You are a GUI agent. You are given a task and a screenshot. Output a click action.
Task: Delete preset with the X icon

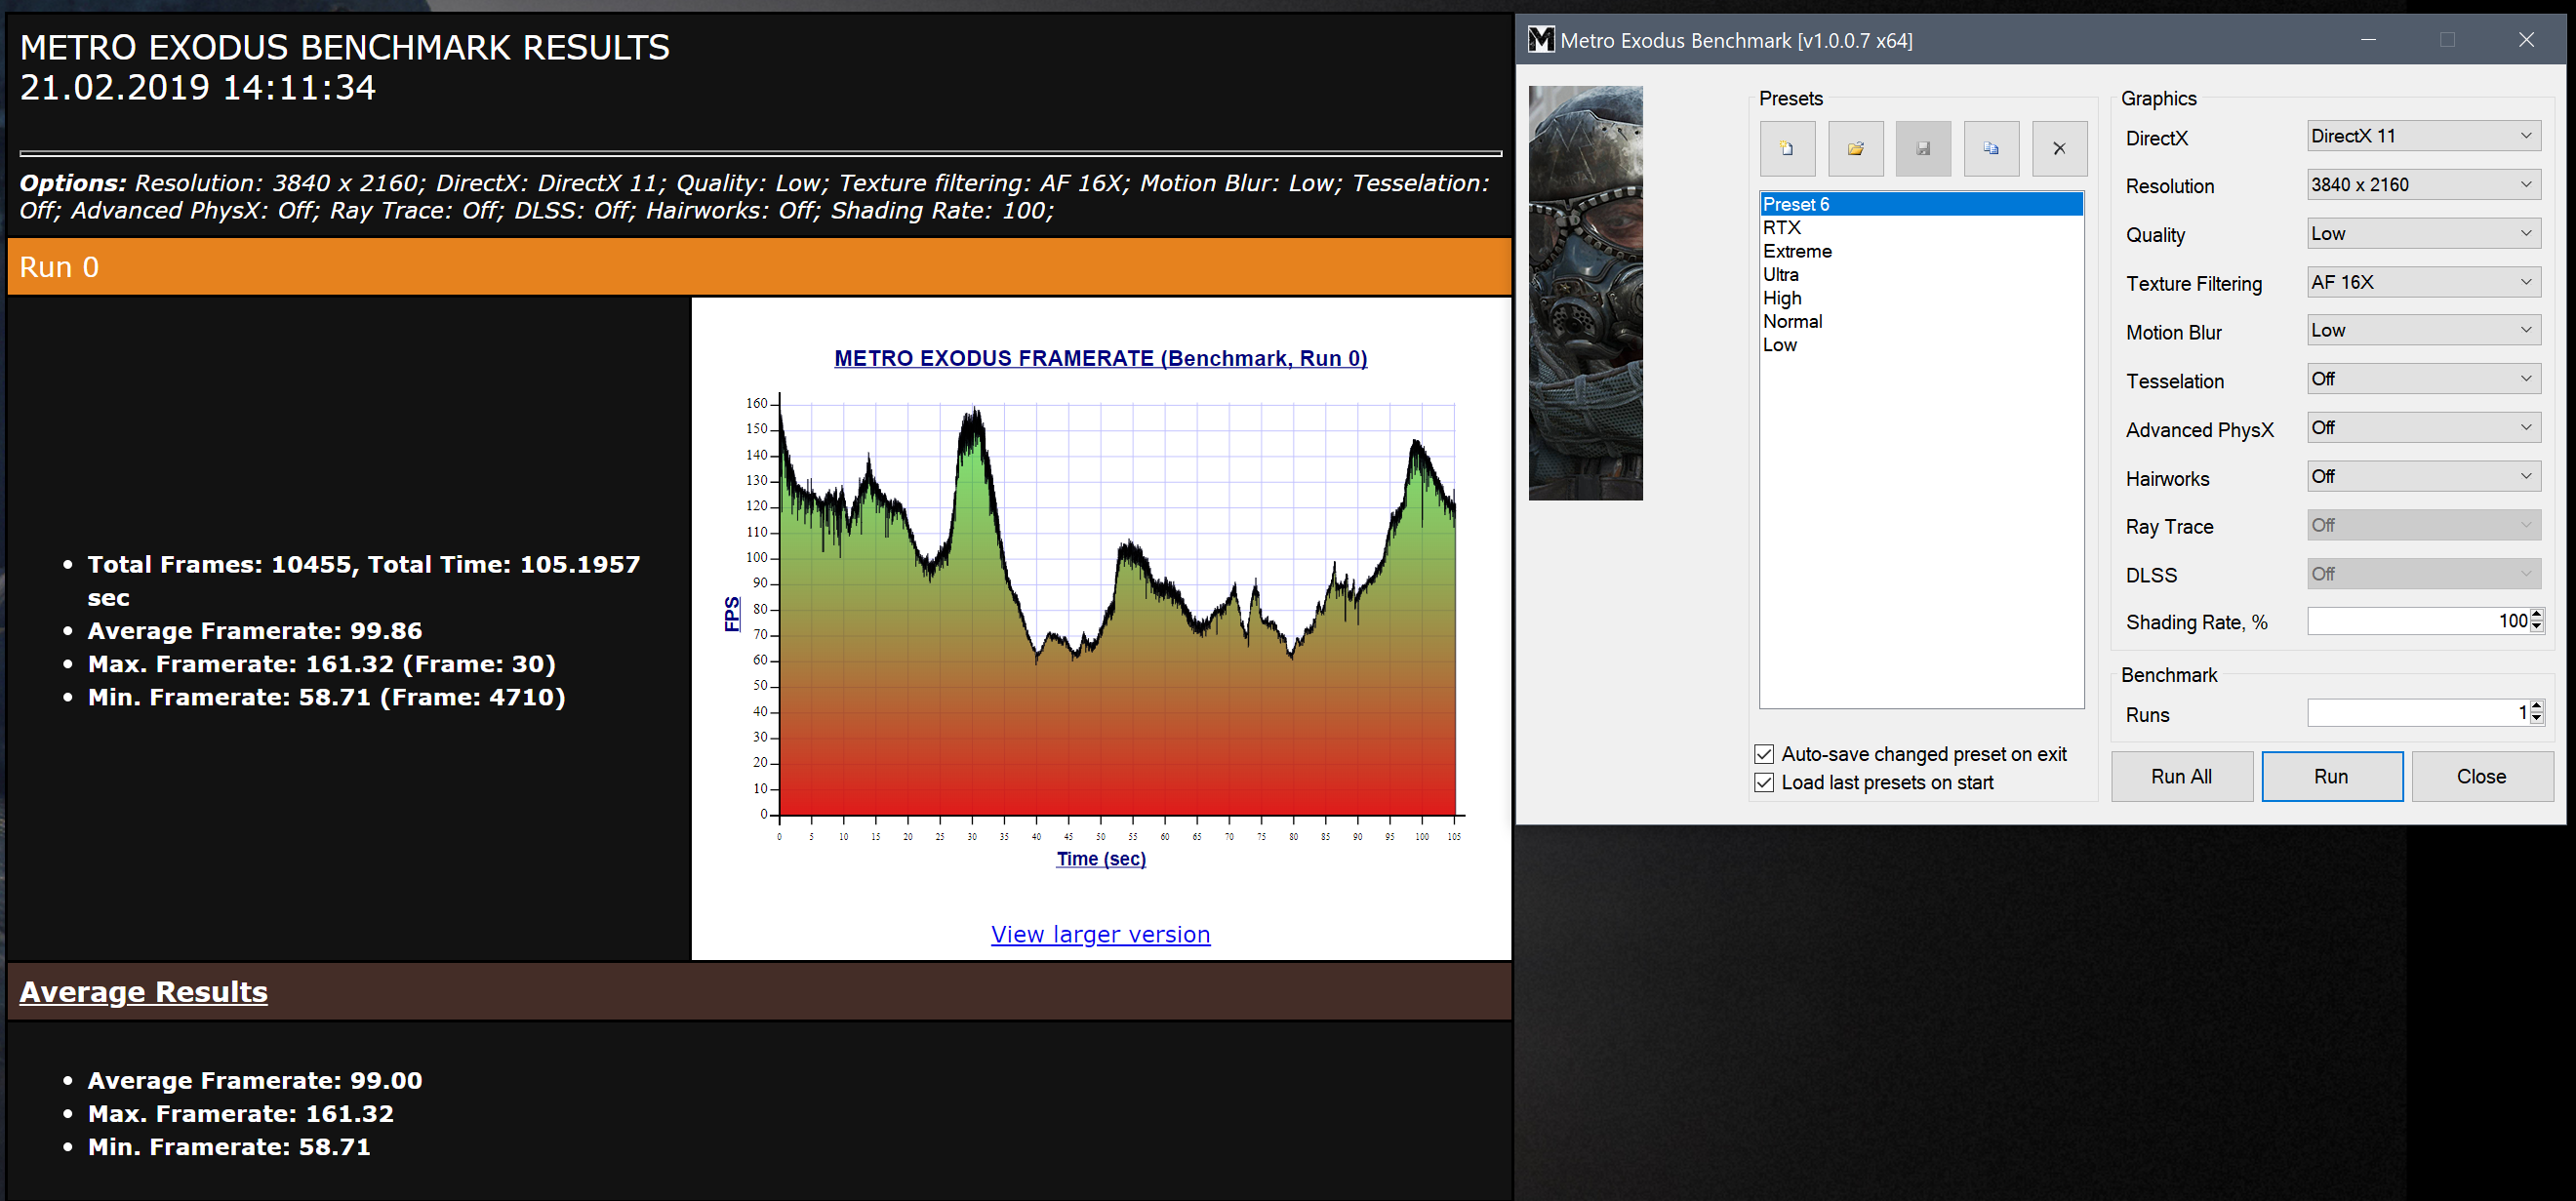pyautogui.click(x=2058, y=149)
